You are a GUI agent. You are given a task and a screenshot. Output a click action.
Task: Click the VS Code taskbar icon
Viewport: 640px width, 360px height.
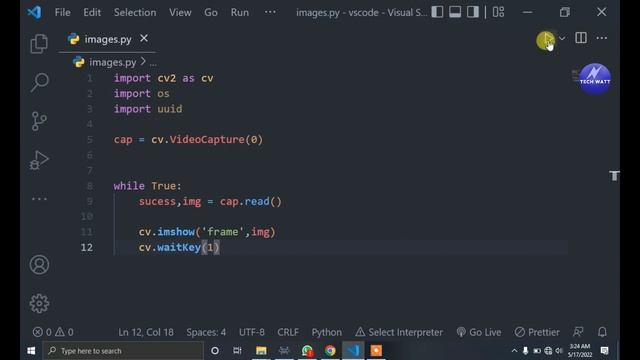point(353,351)
